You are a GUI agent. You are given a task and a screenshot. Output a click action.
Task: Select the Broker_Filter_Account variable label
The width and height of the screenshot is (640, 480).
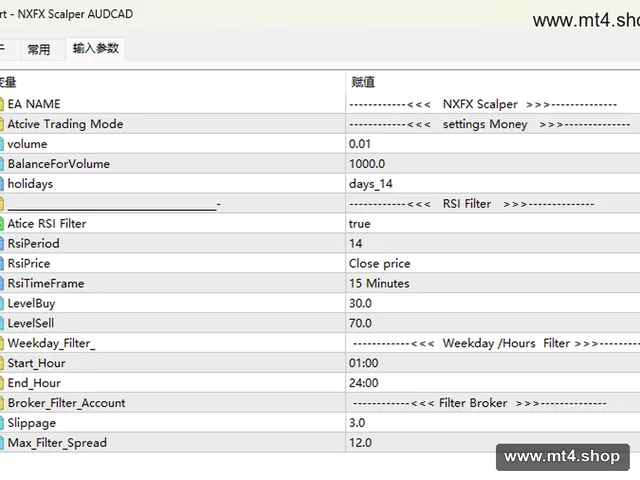coord(67,403)
